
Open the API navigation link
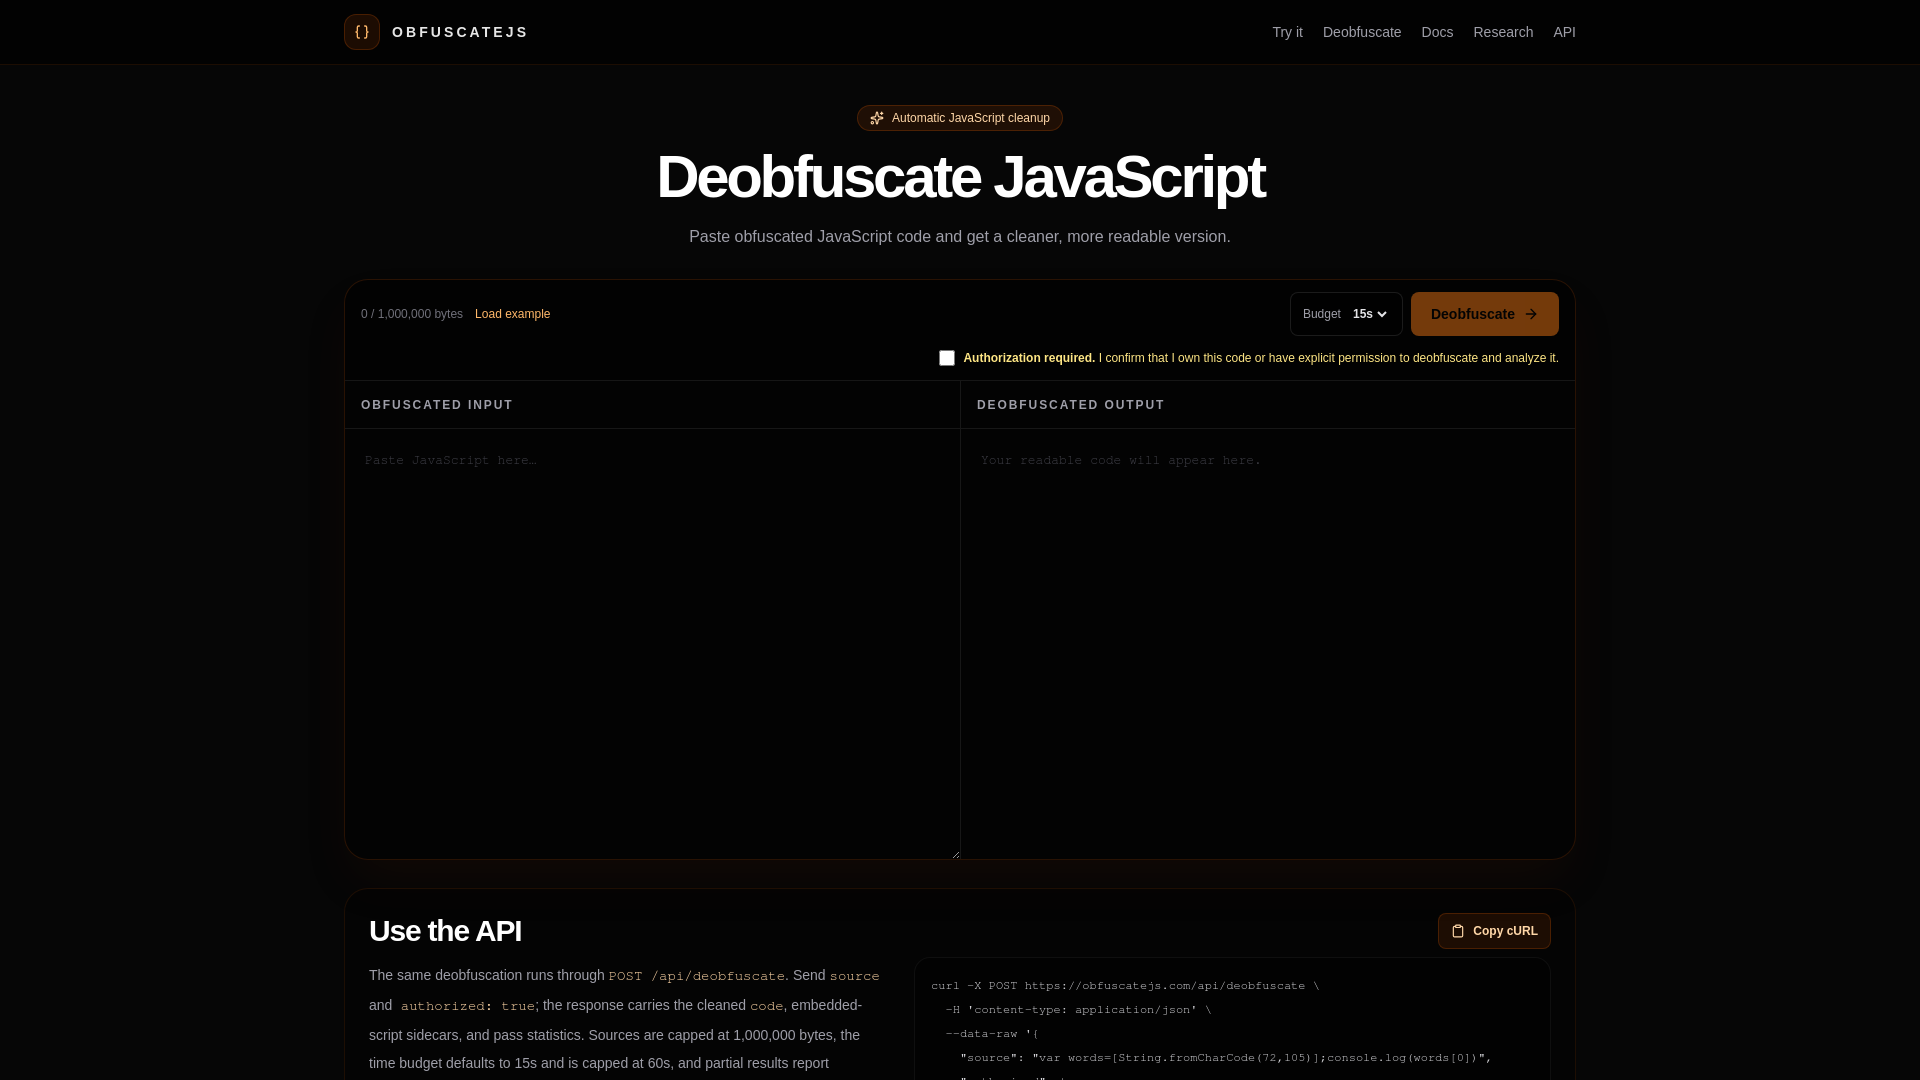1564,32
